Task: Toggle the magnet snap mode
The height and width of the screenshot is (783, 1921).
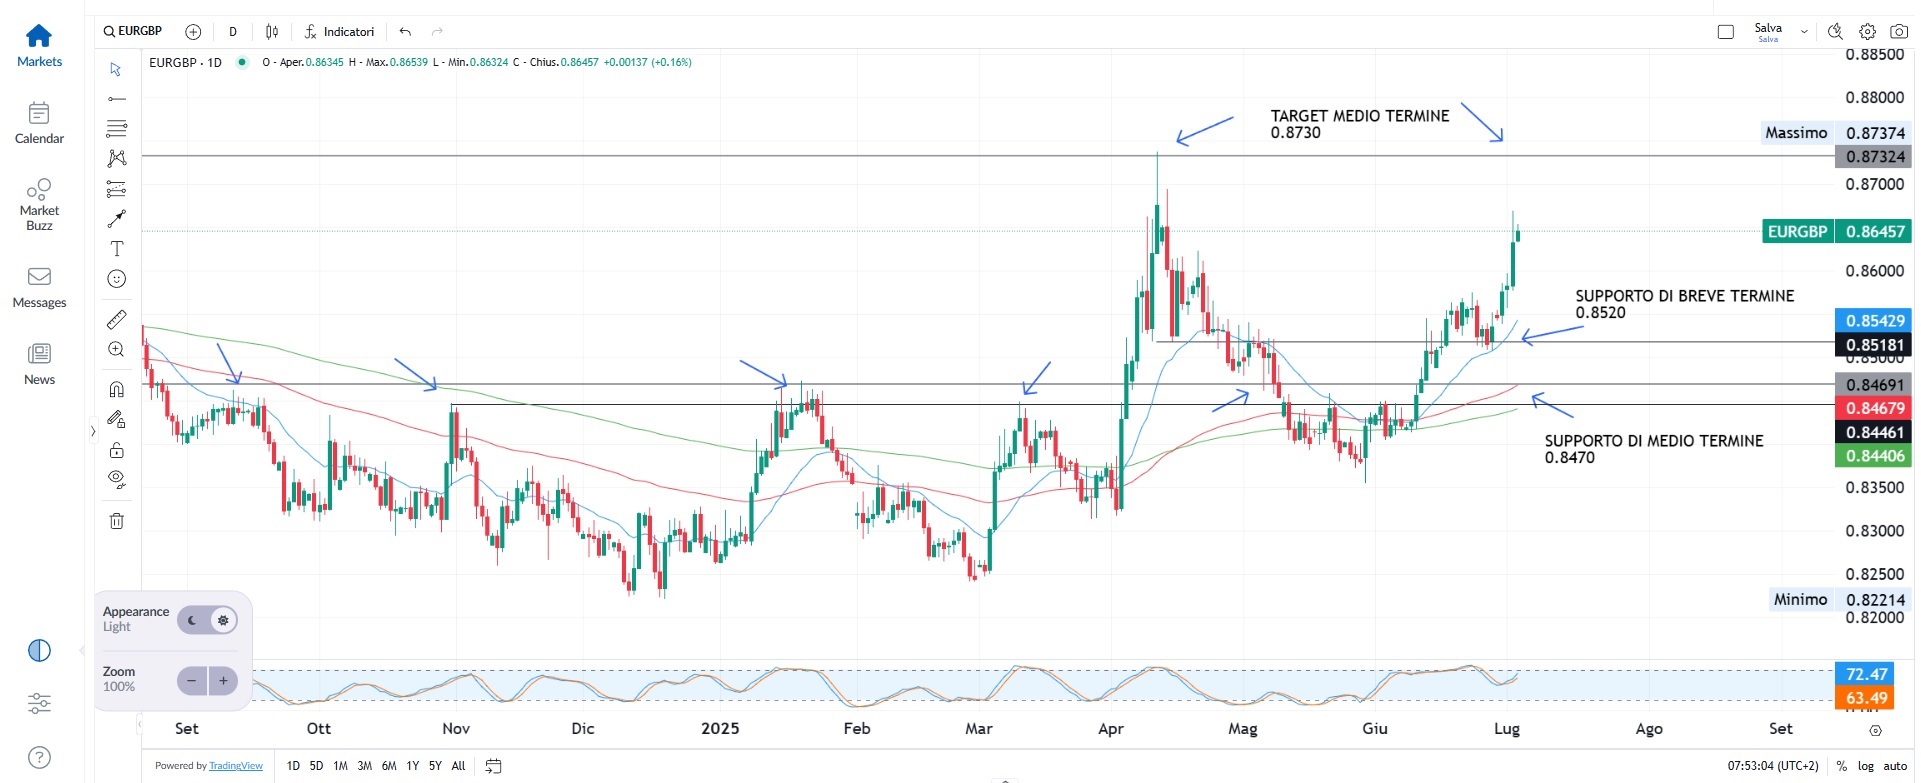Action: click(x=117, y=389)
